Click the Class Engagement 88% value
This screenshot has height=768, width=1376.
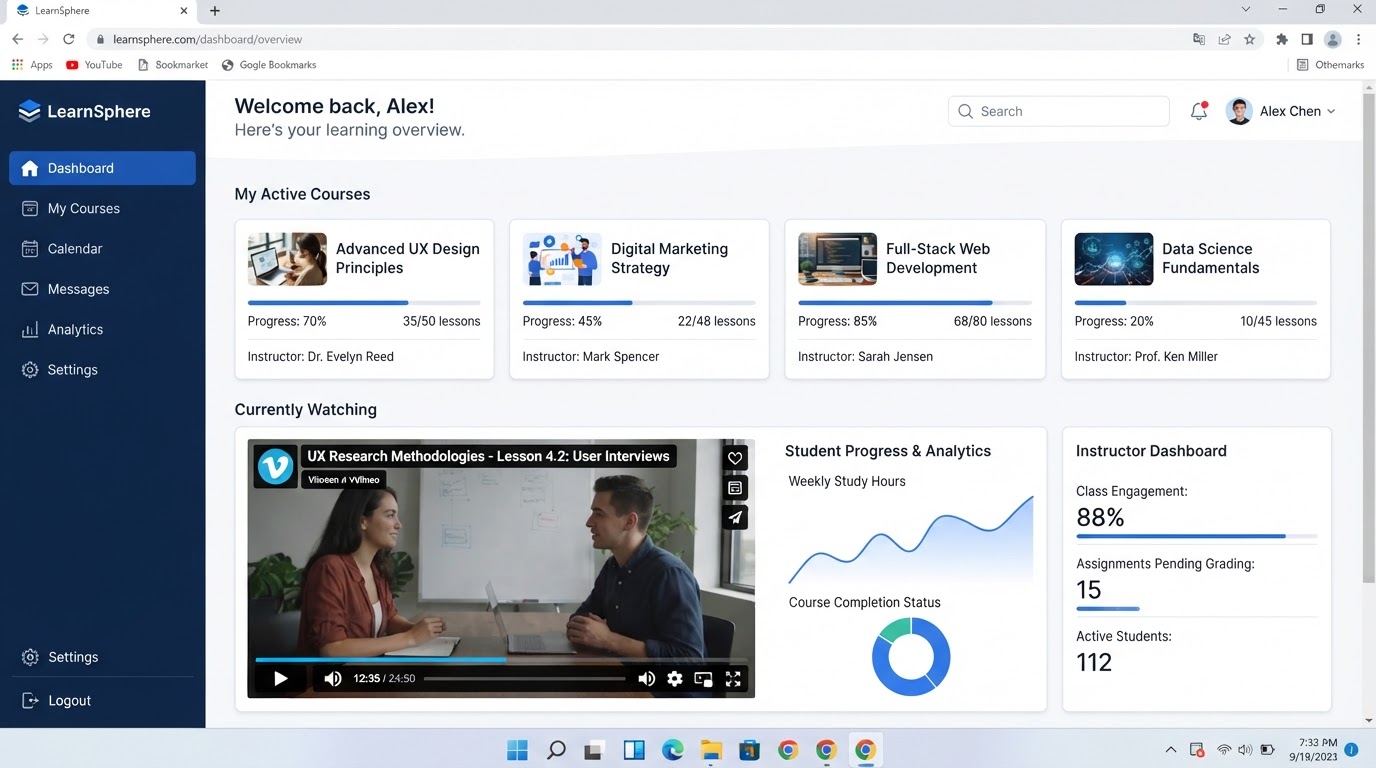(x=1100, y=517)
